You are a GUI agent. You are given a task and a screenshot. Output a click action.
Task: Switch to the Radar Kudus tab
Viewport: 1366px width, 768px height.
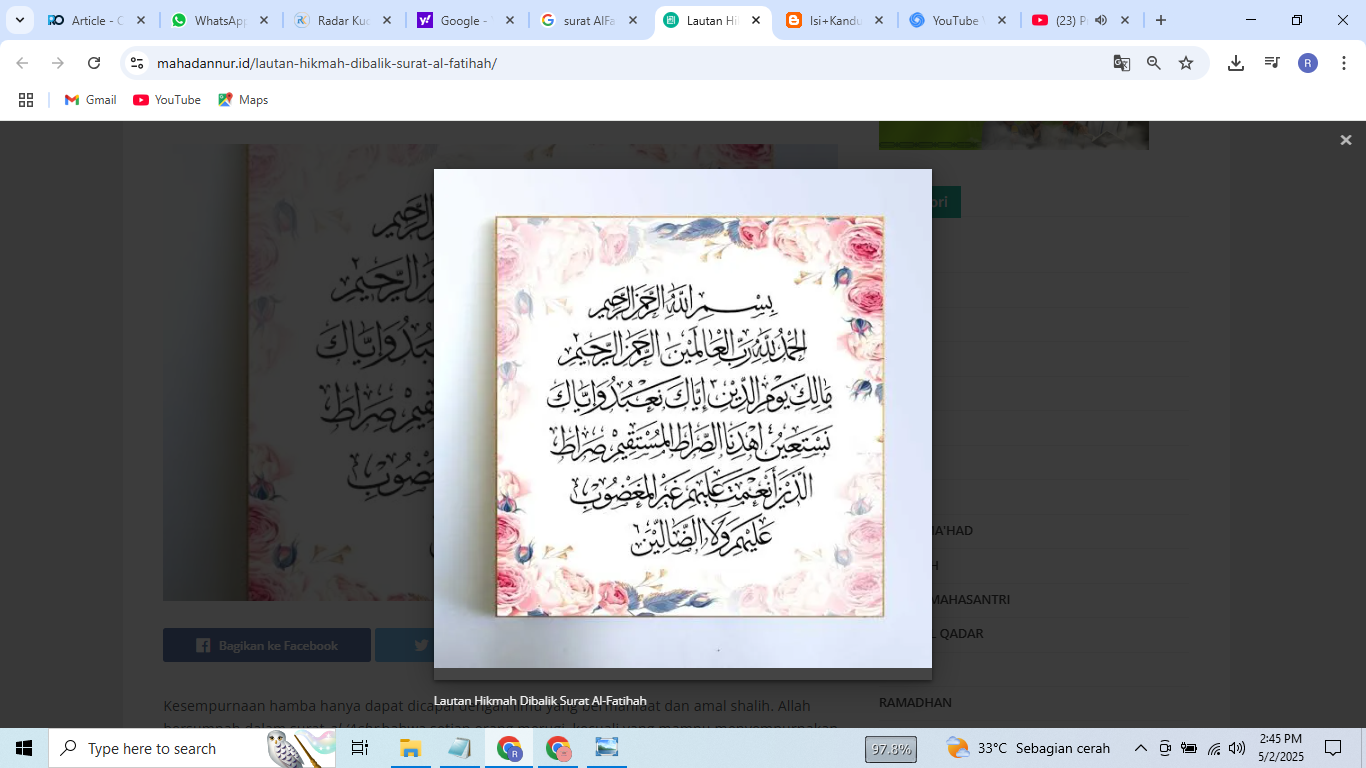click(343, 20)
